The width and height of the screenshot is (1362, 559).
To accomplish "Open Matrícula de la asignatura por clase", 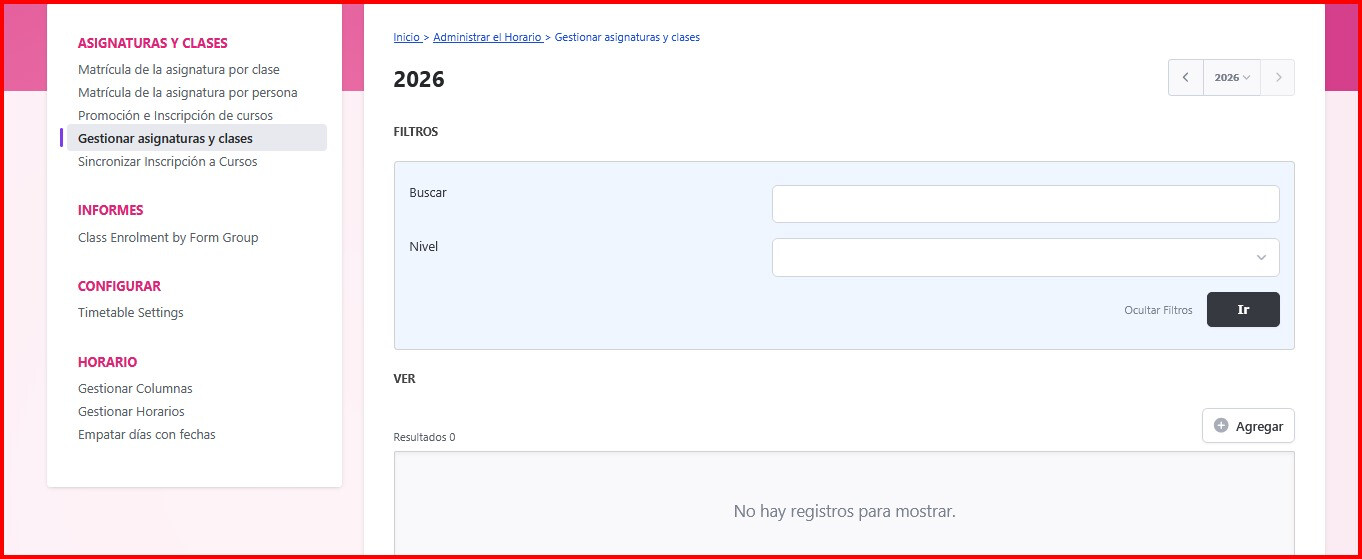I will coord(179,70).
